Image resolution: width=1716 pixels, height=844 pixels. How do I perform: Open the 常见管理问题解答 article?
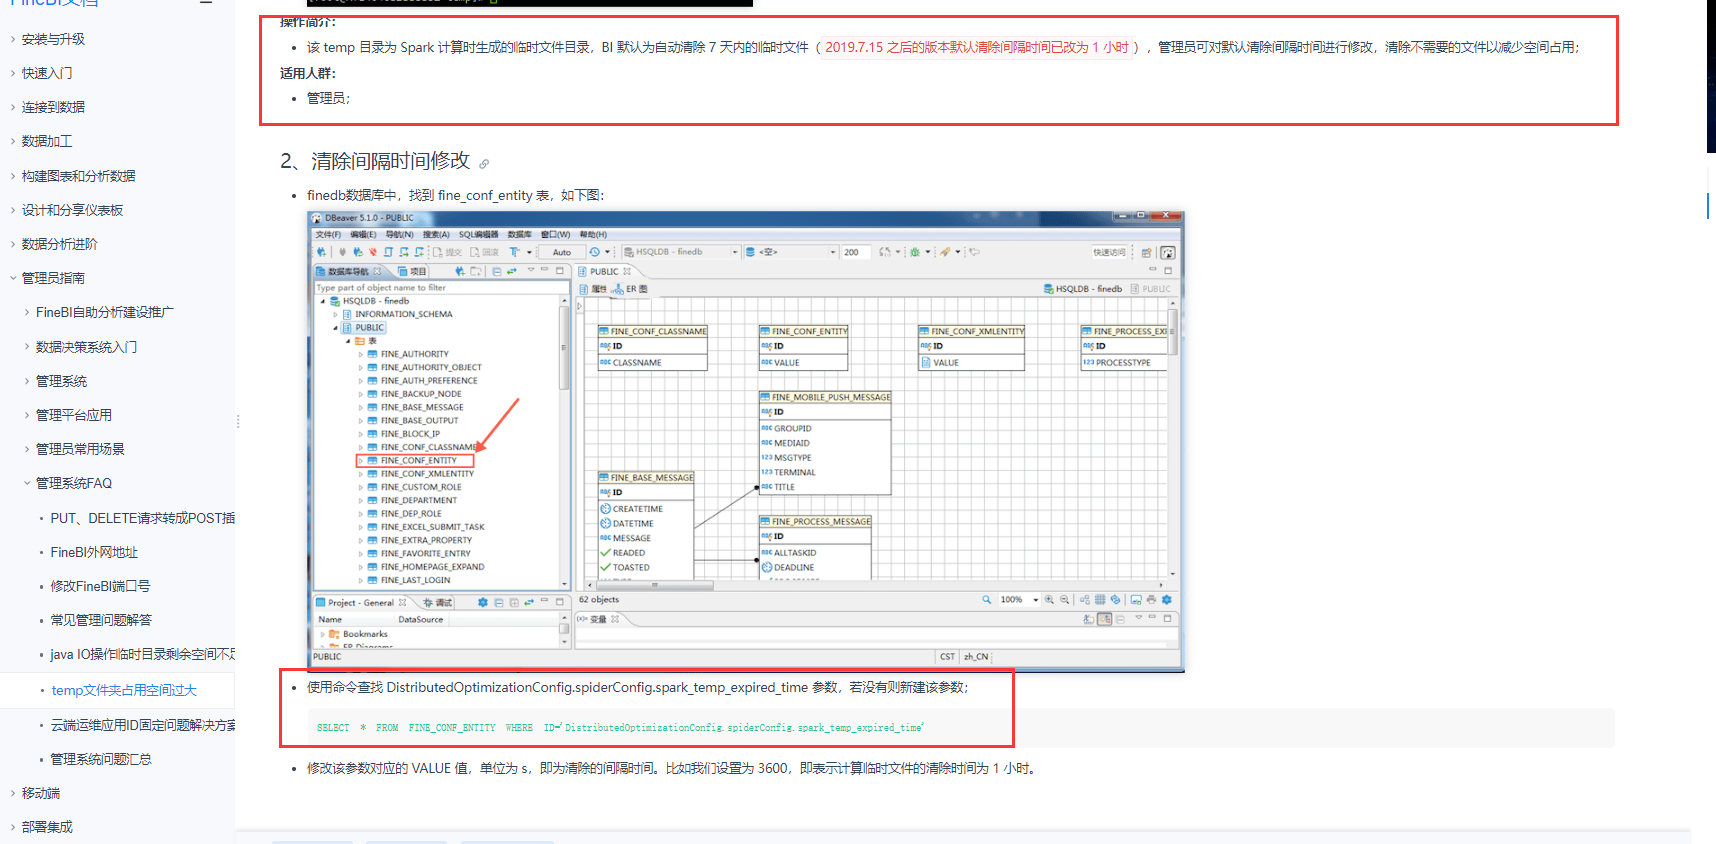coord(101,620)
